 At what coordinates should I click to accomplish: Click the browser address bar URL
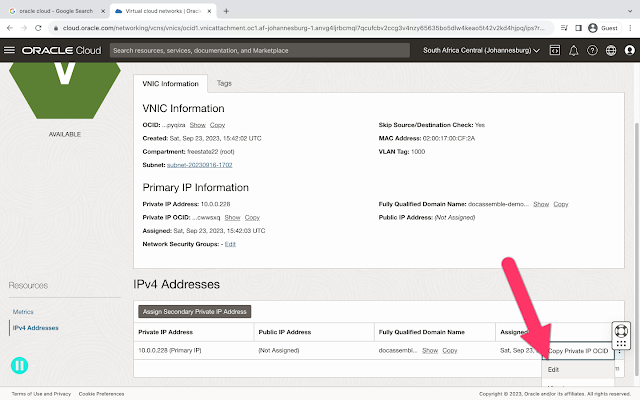point(303,28)
